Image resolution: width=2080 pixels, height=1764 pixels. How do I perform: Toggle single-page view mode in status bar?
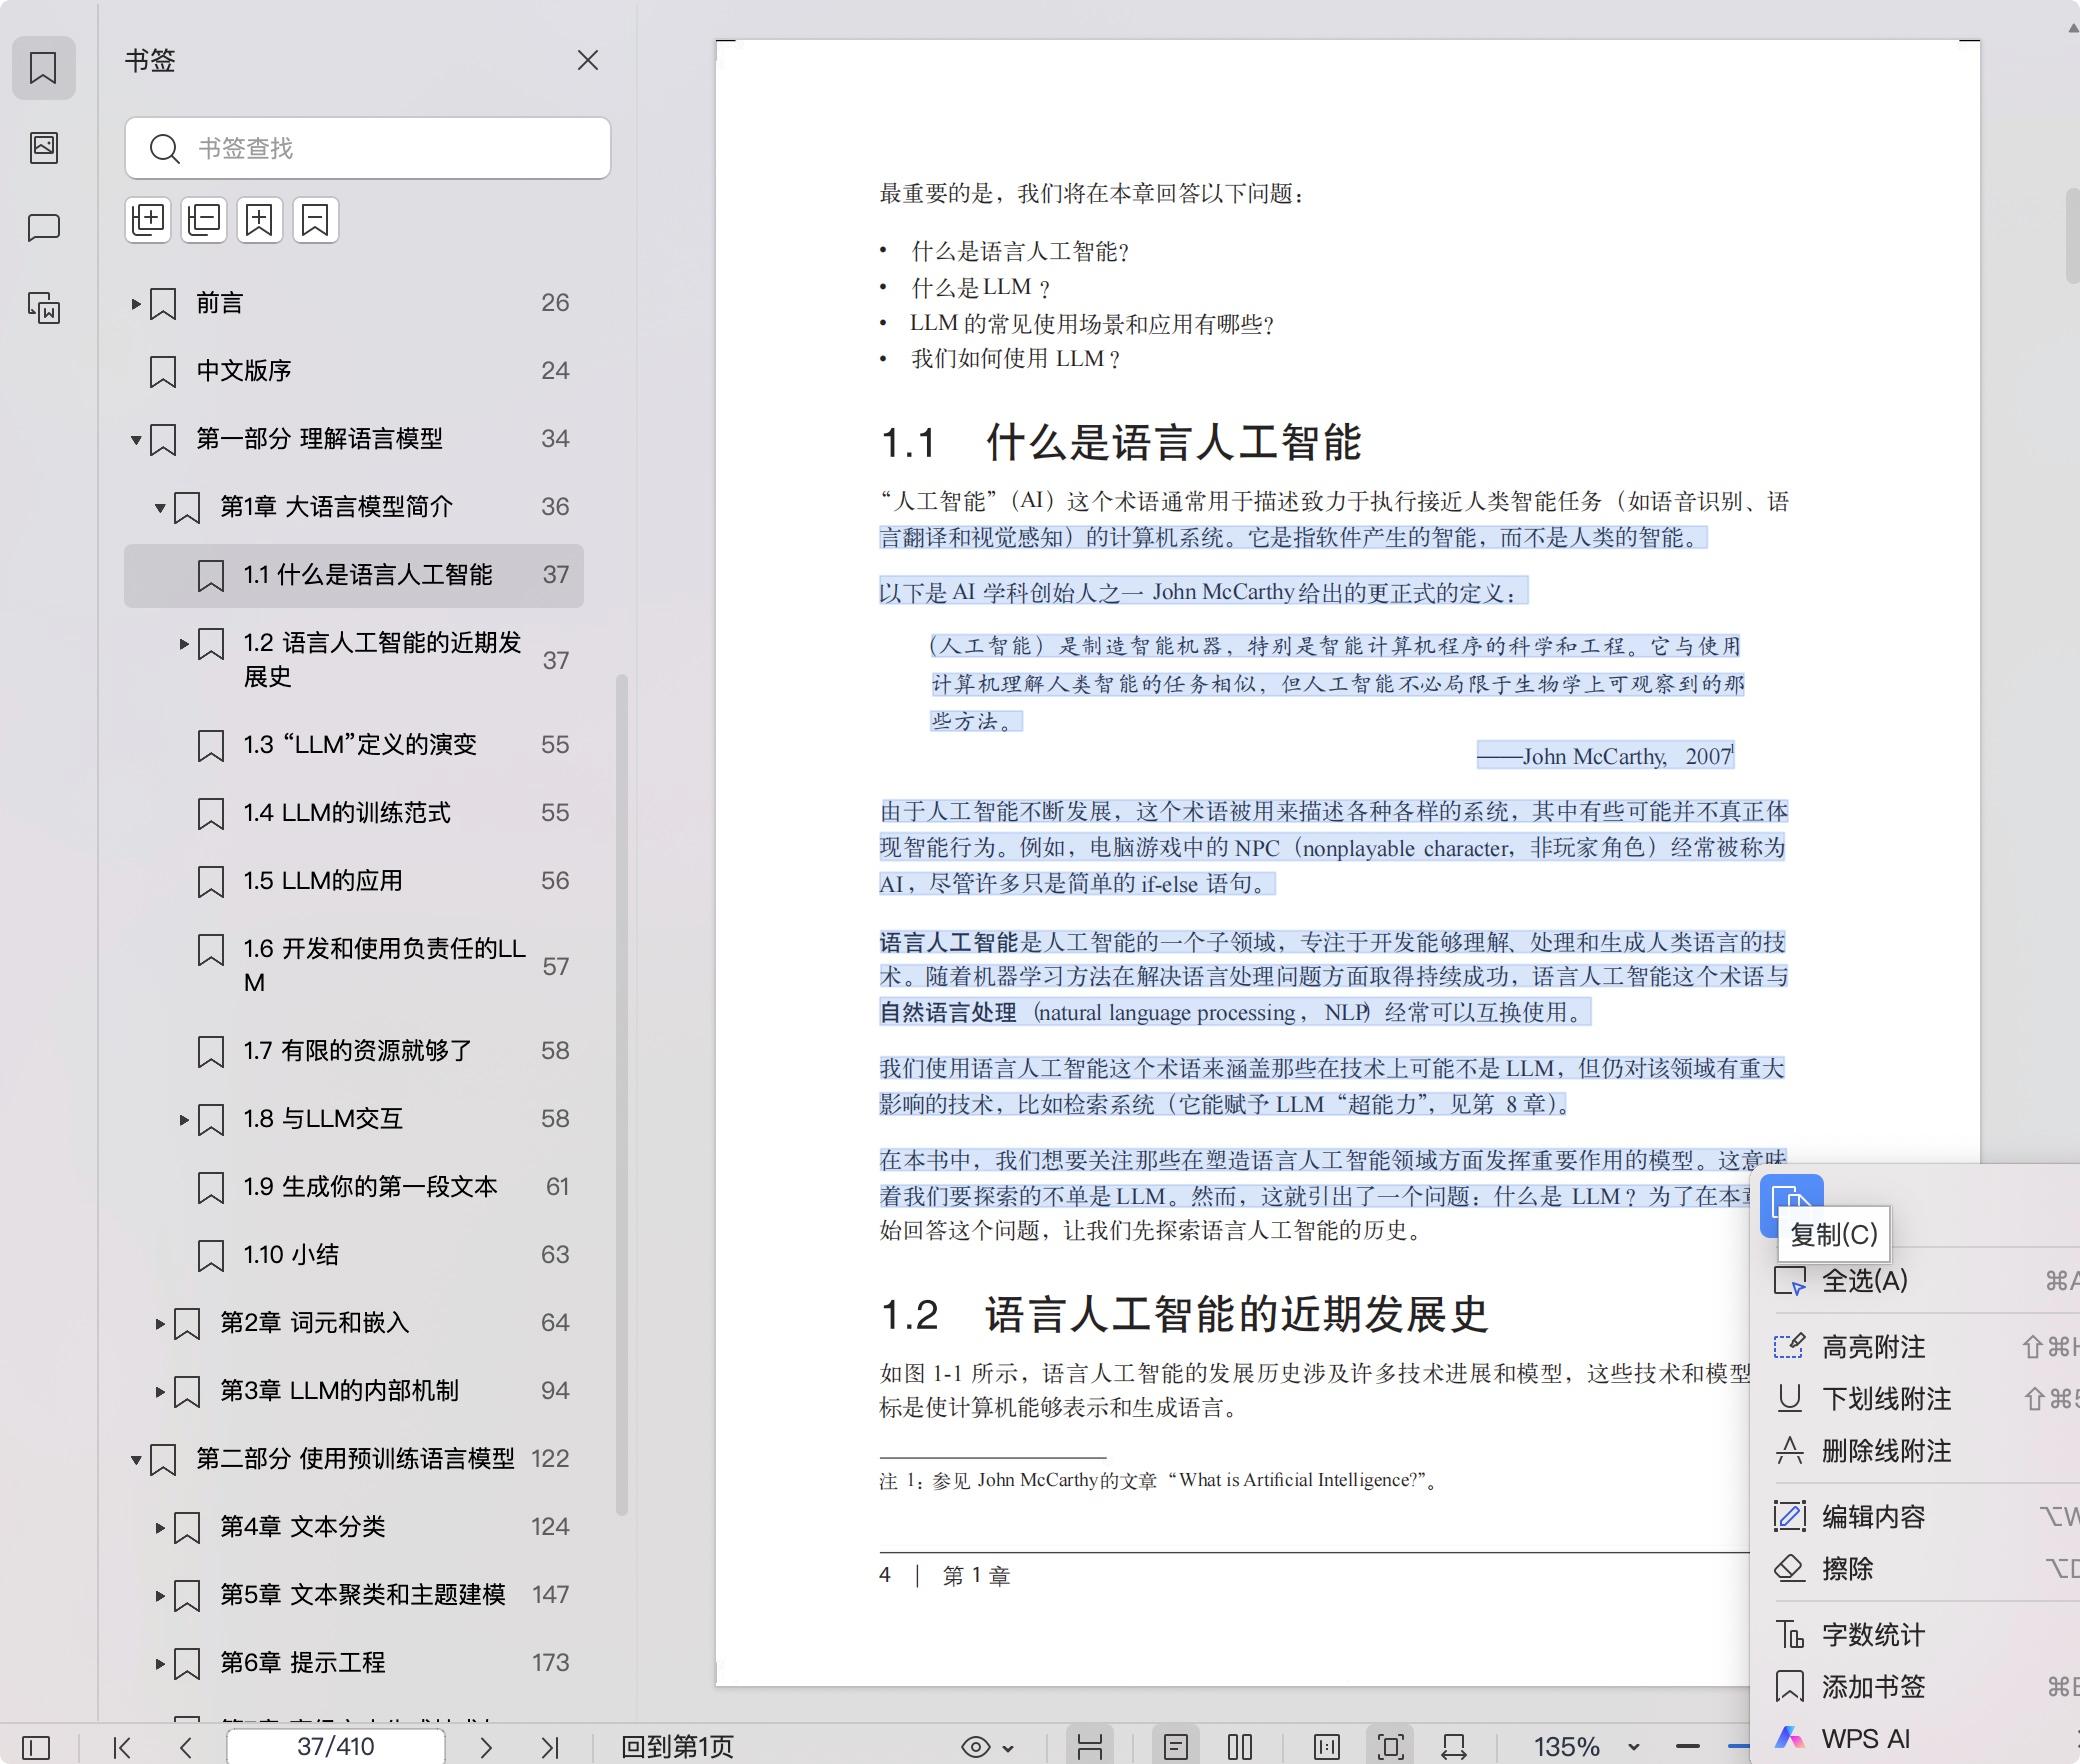(x=1176, y=1747)
